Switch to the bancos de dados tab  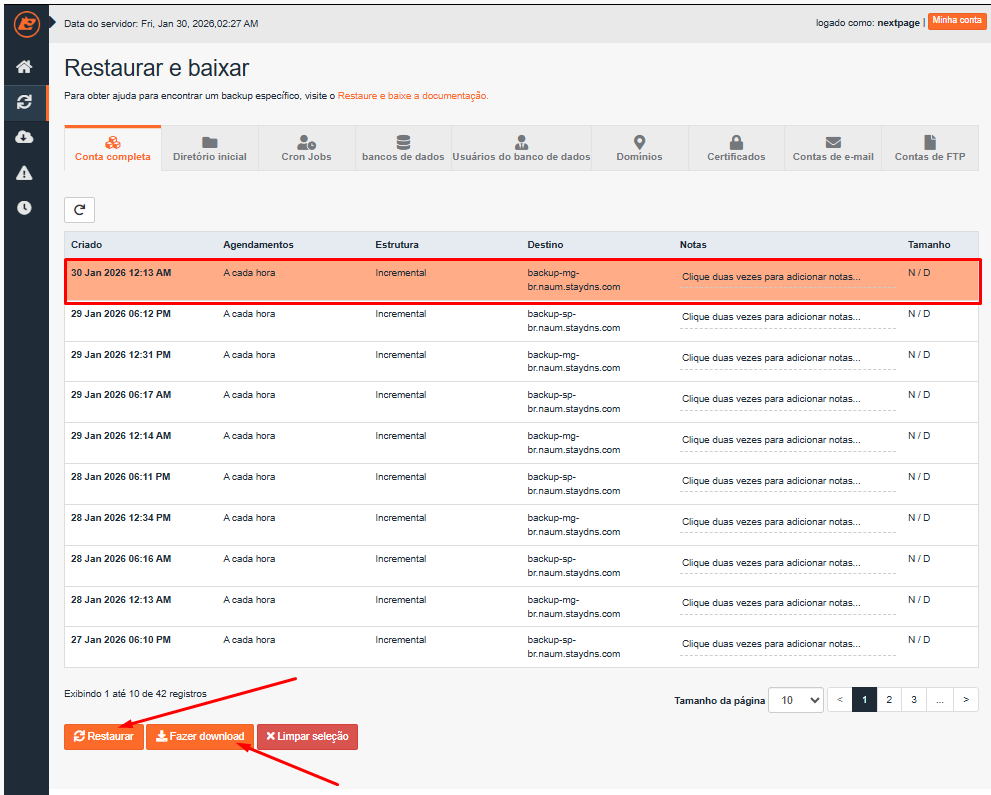coord(403,148)
